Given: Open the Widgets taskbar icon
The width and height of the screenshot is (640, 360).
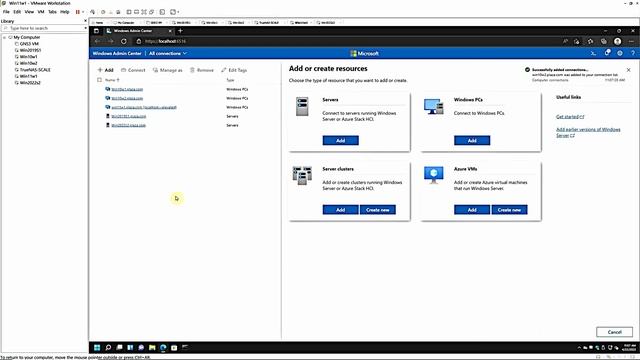Looking at the screenshot, I should pos(130,347).
